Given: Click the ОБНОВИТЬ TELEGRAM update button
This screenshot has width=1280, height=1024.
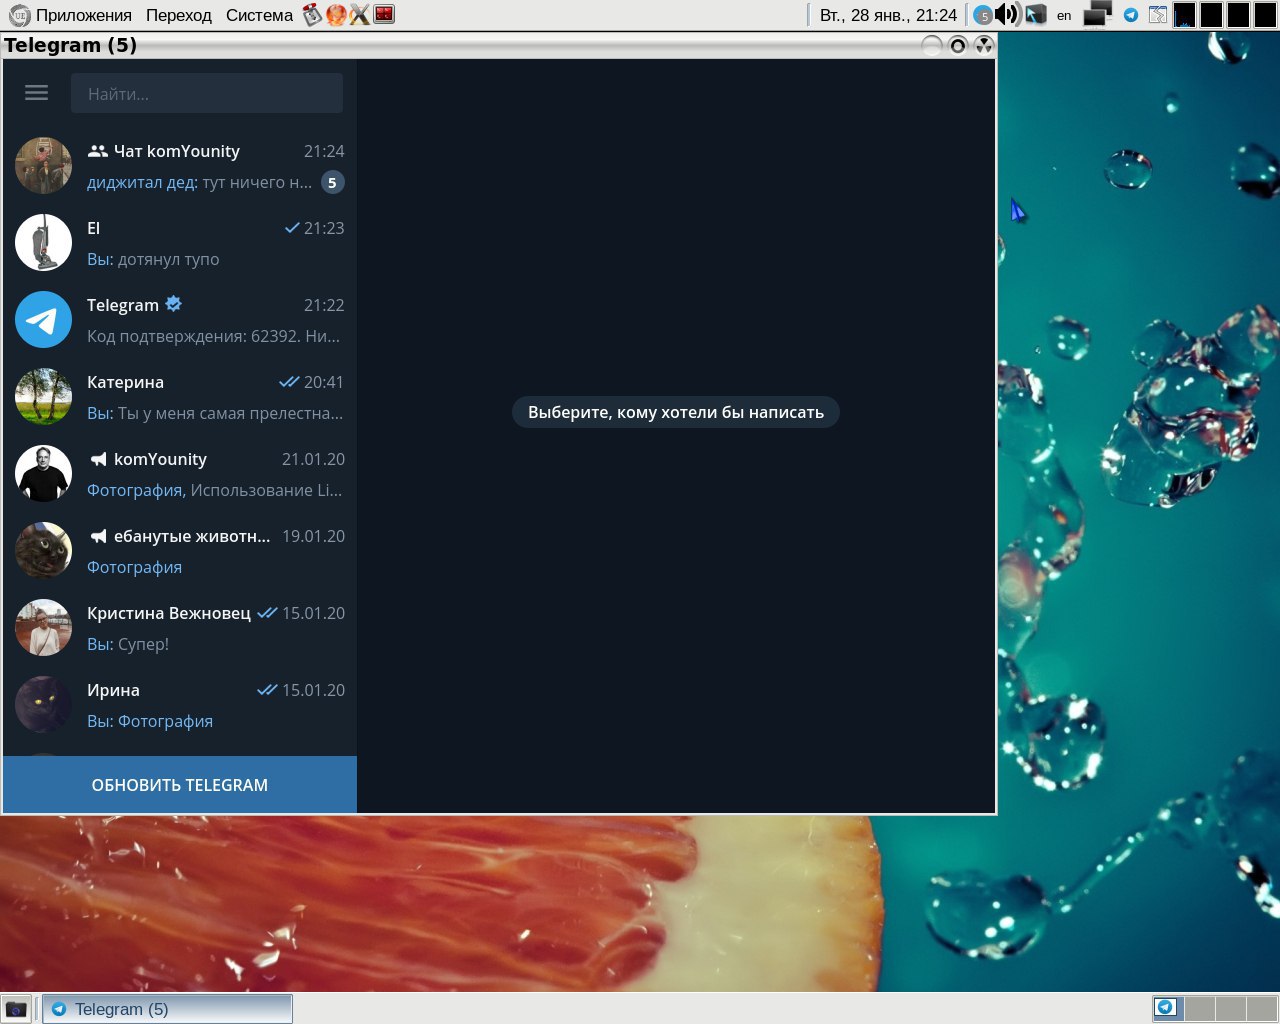Looking at the screenshot, I should click(x=180, y=785).
